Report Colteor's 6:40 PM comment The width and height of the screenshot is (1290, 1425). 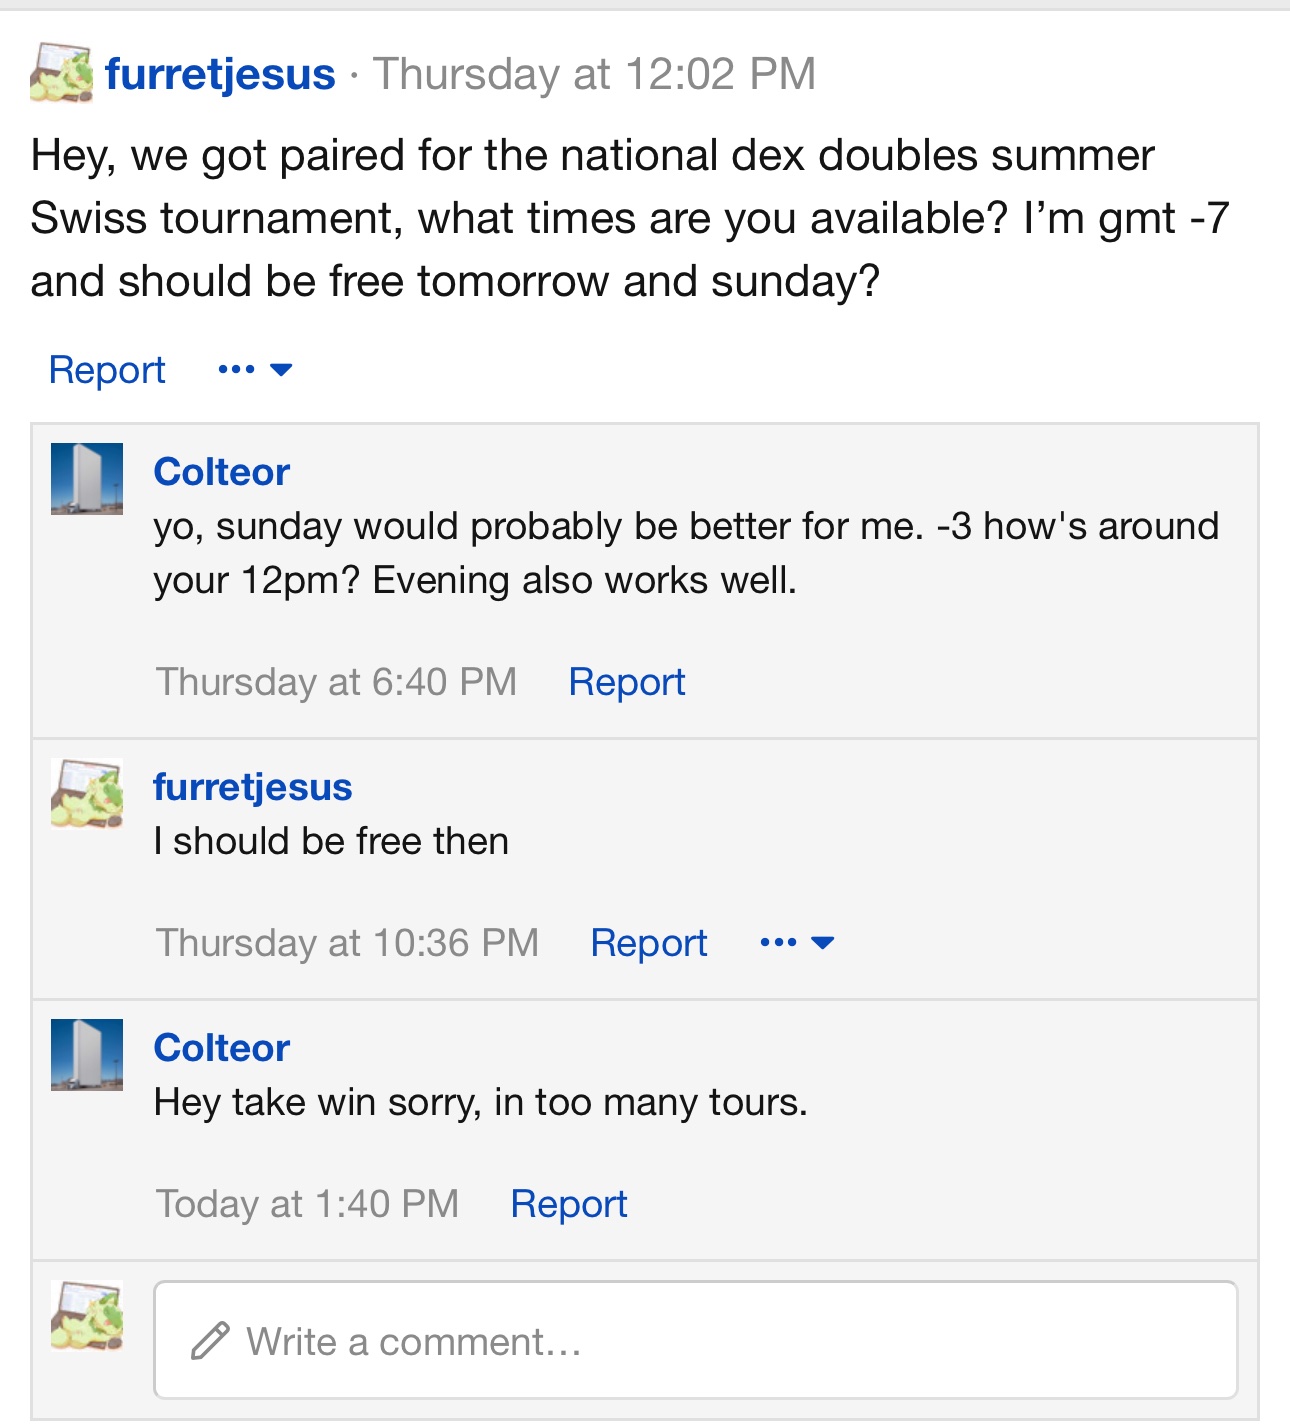[627, 682]
